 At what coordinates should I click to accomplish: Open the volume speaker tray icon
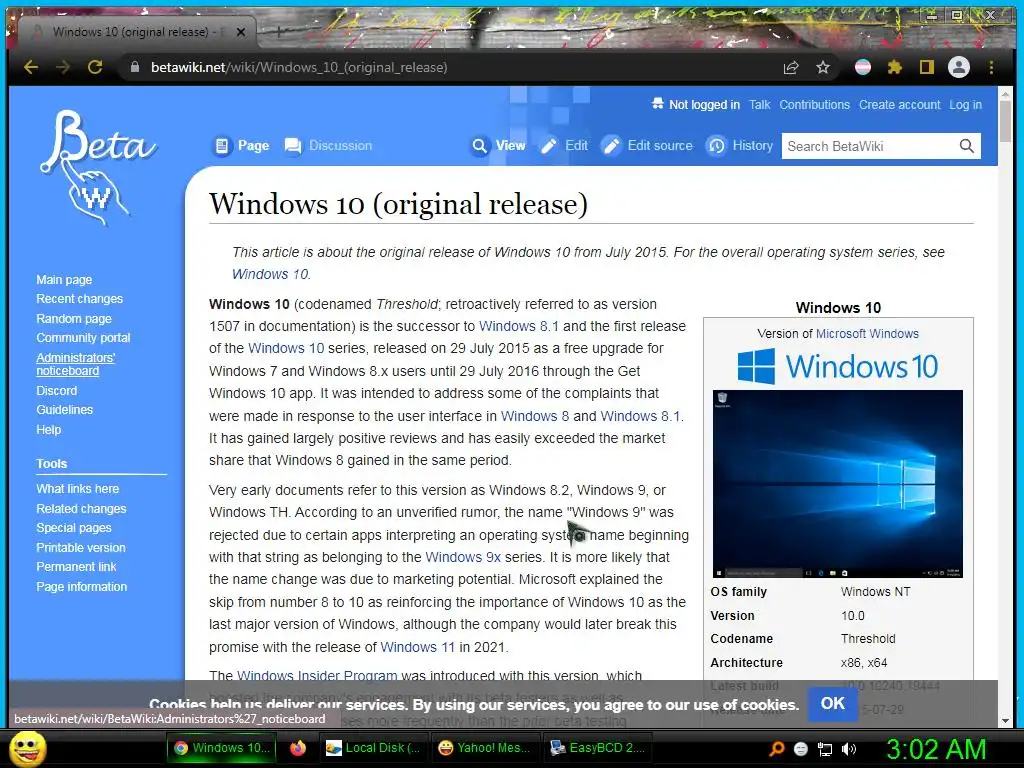tap(849, 749)
